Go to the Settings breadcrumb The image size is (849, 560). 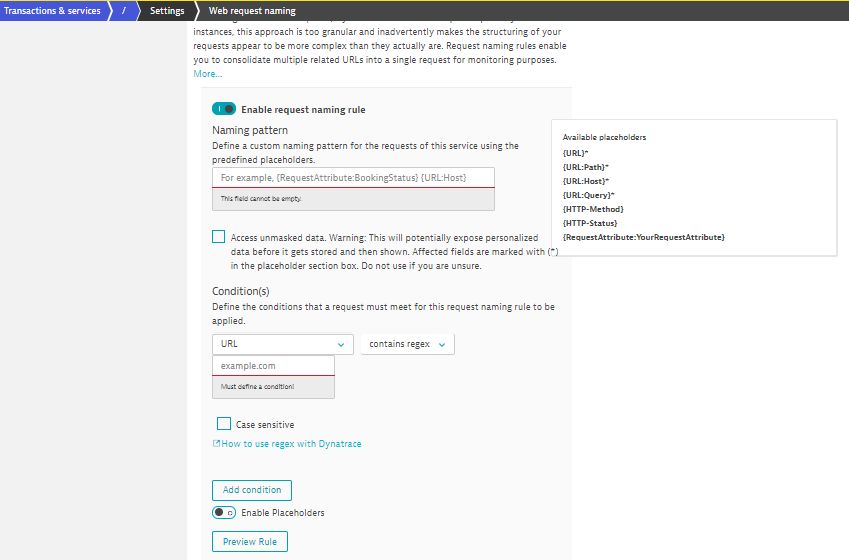coord(166,11)
